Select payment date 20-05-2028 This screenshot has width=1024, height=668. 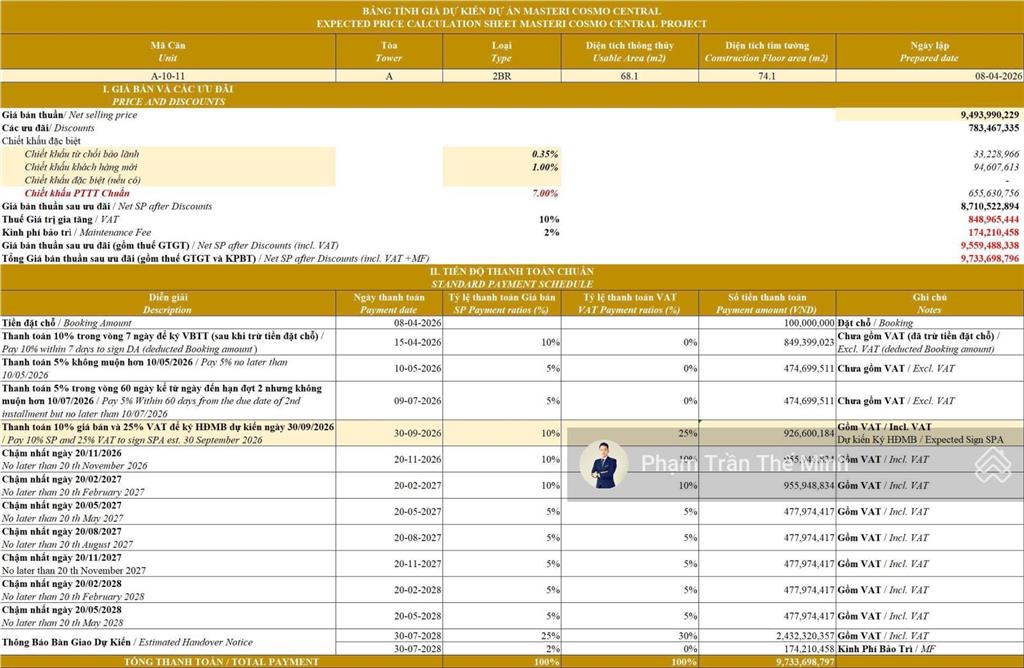[x=417, y=616]
